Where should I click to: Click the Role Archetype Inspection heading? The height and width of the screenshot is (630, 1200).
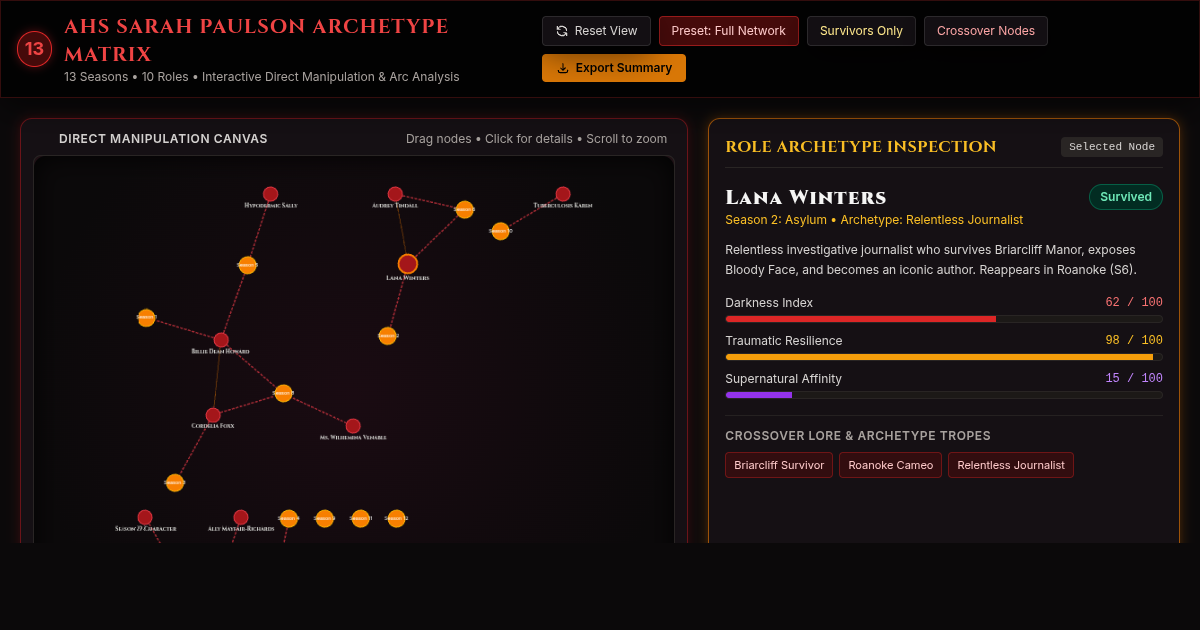(861, 147)
